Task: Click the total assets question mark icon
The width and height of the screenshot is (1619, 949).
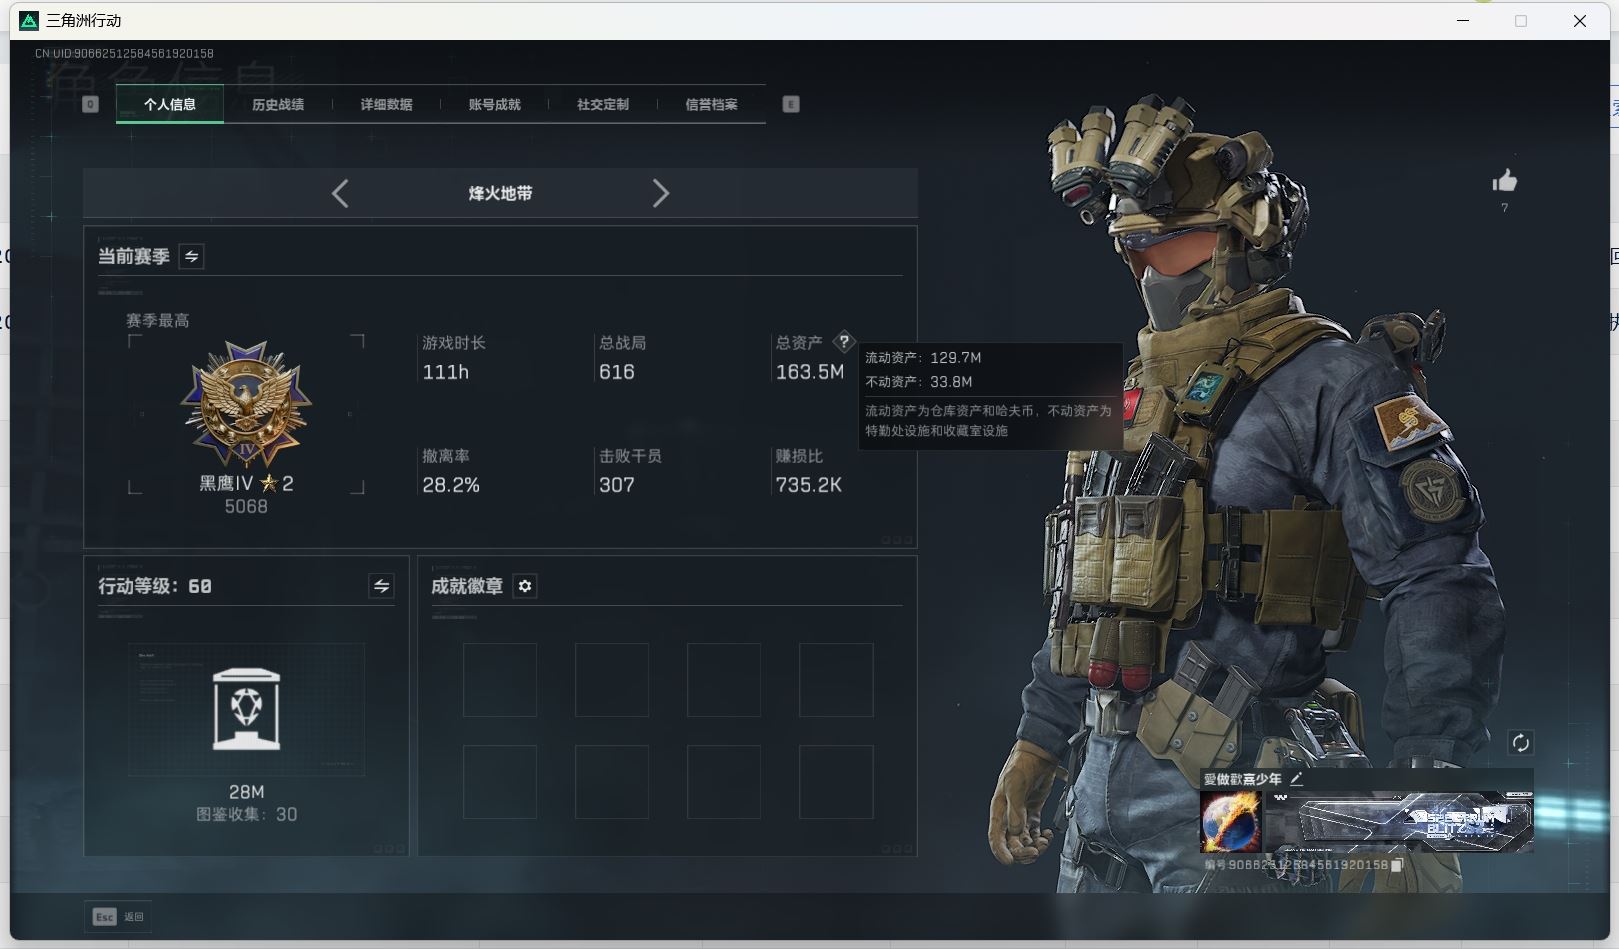Action: click(844, 342)
